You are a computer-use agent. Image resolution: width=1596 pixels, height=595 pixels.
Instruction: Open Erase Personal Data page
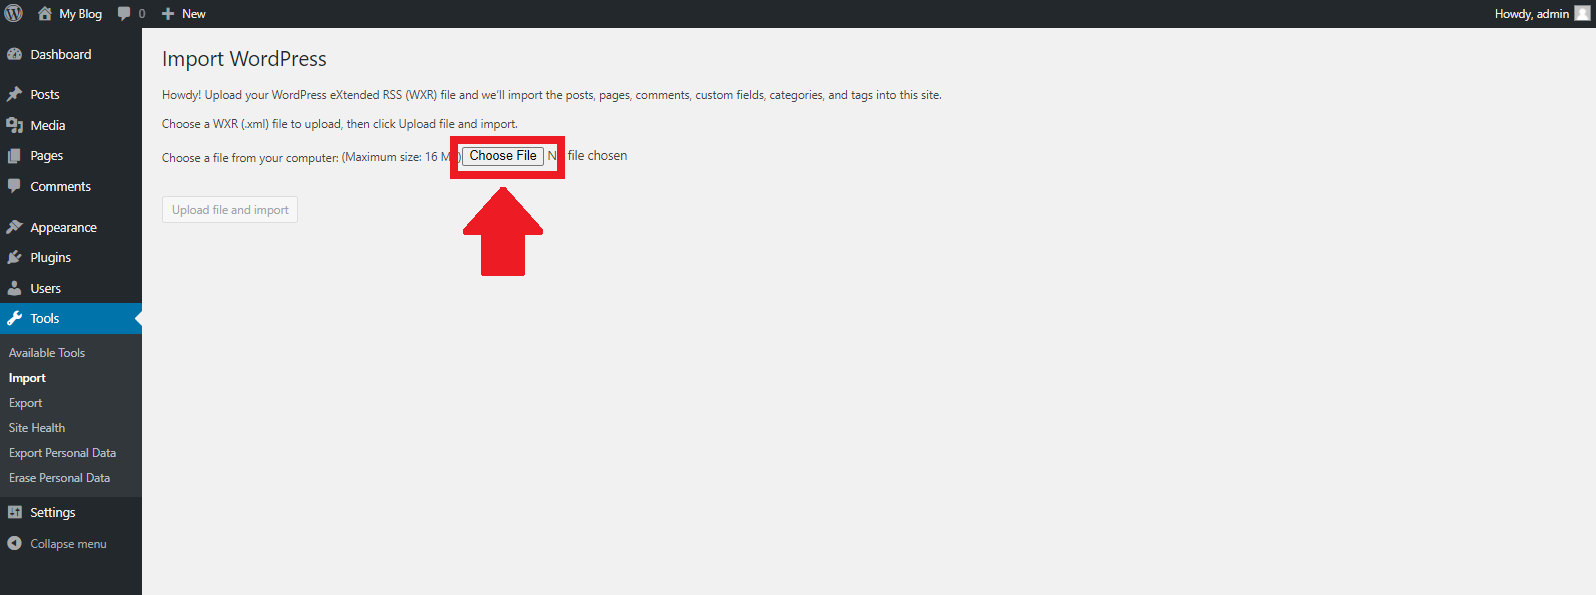59,478
